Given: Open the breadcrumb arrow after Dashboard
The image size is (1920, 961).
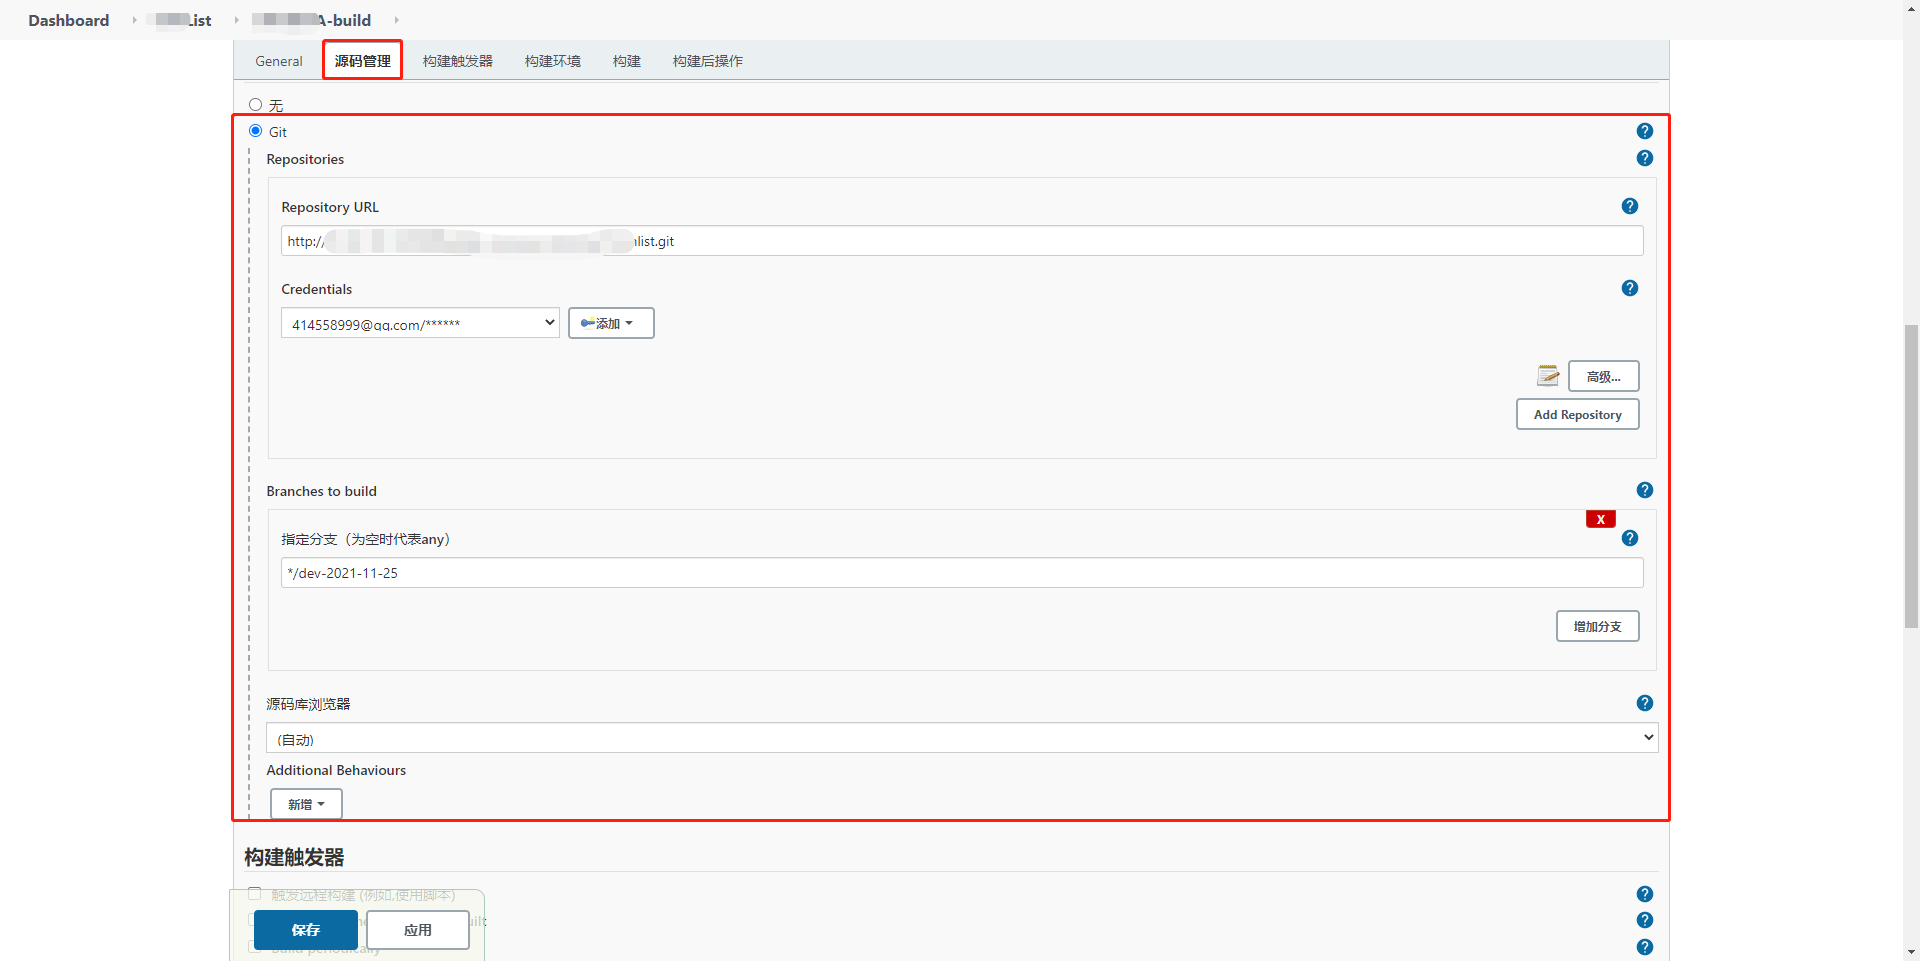Looking at the screenshot, I should 134,20.
